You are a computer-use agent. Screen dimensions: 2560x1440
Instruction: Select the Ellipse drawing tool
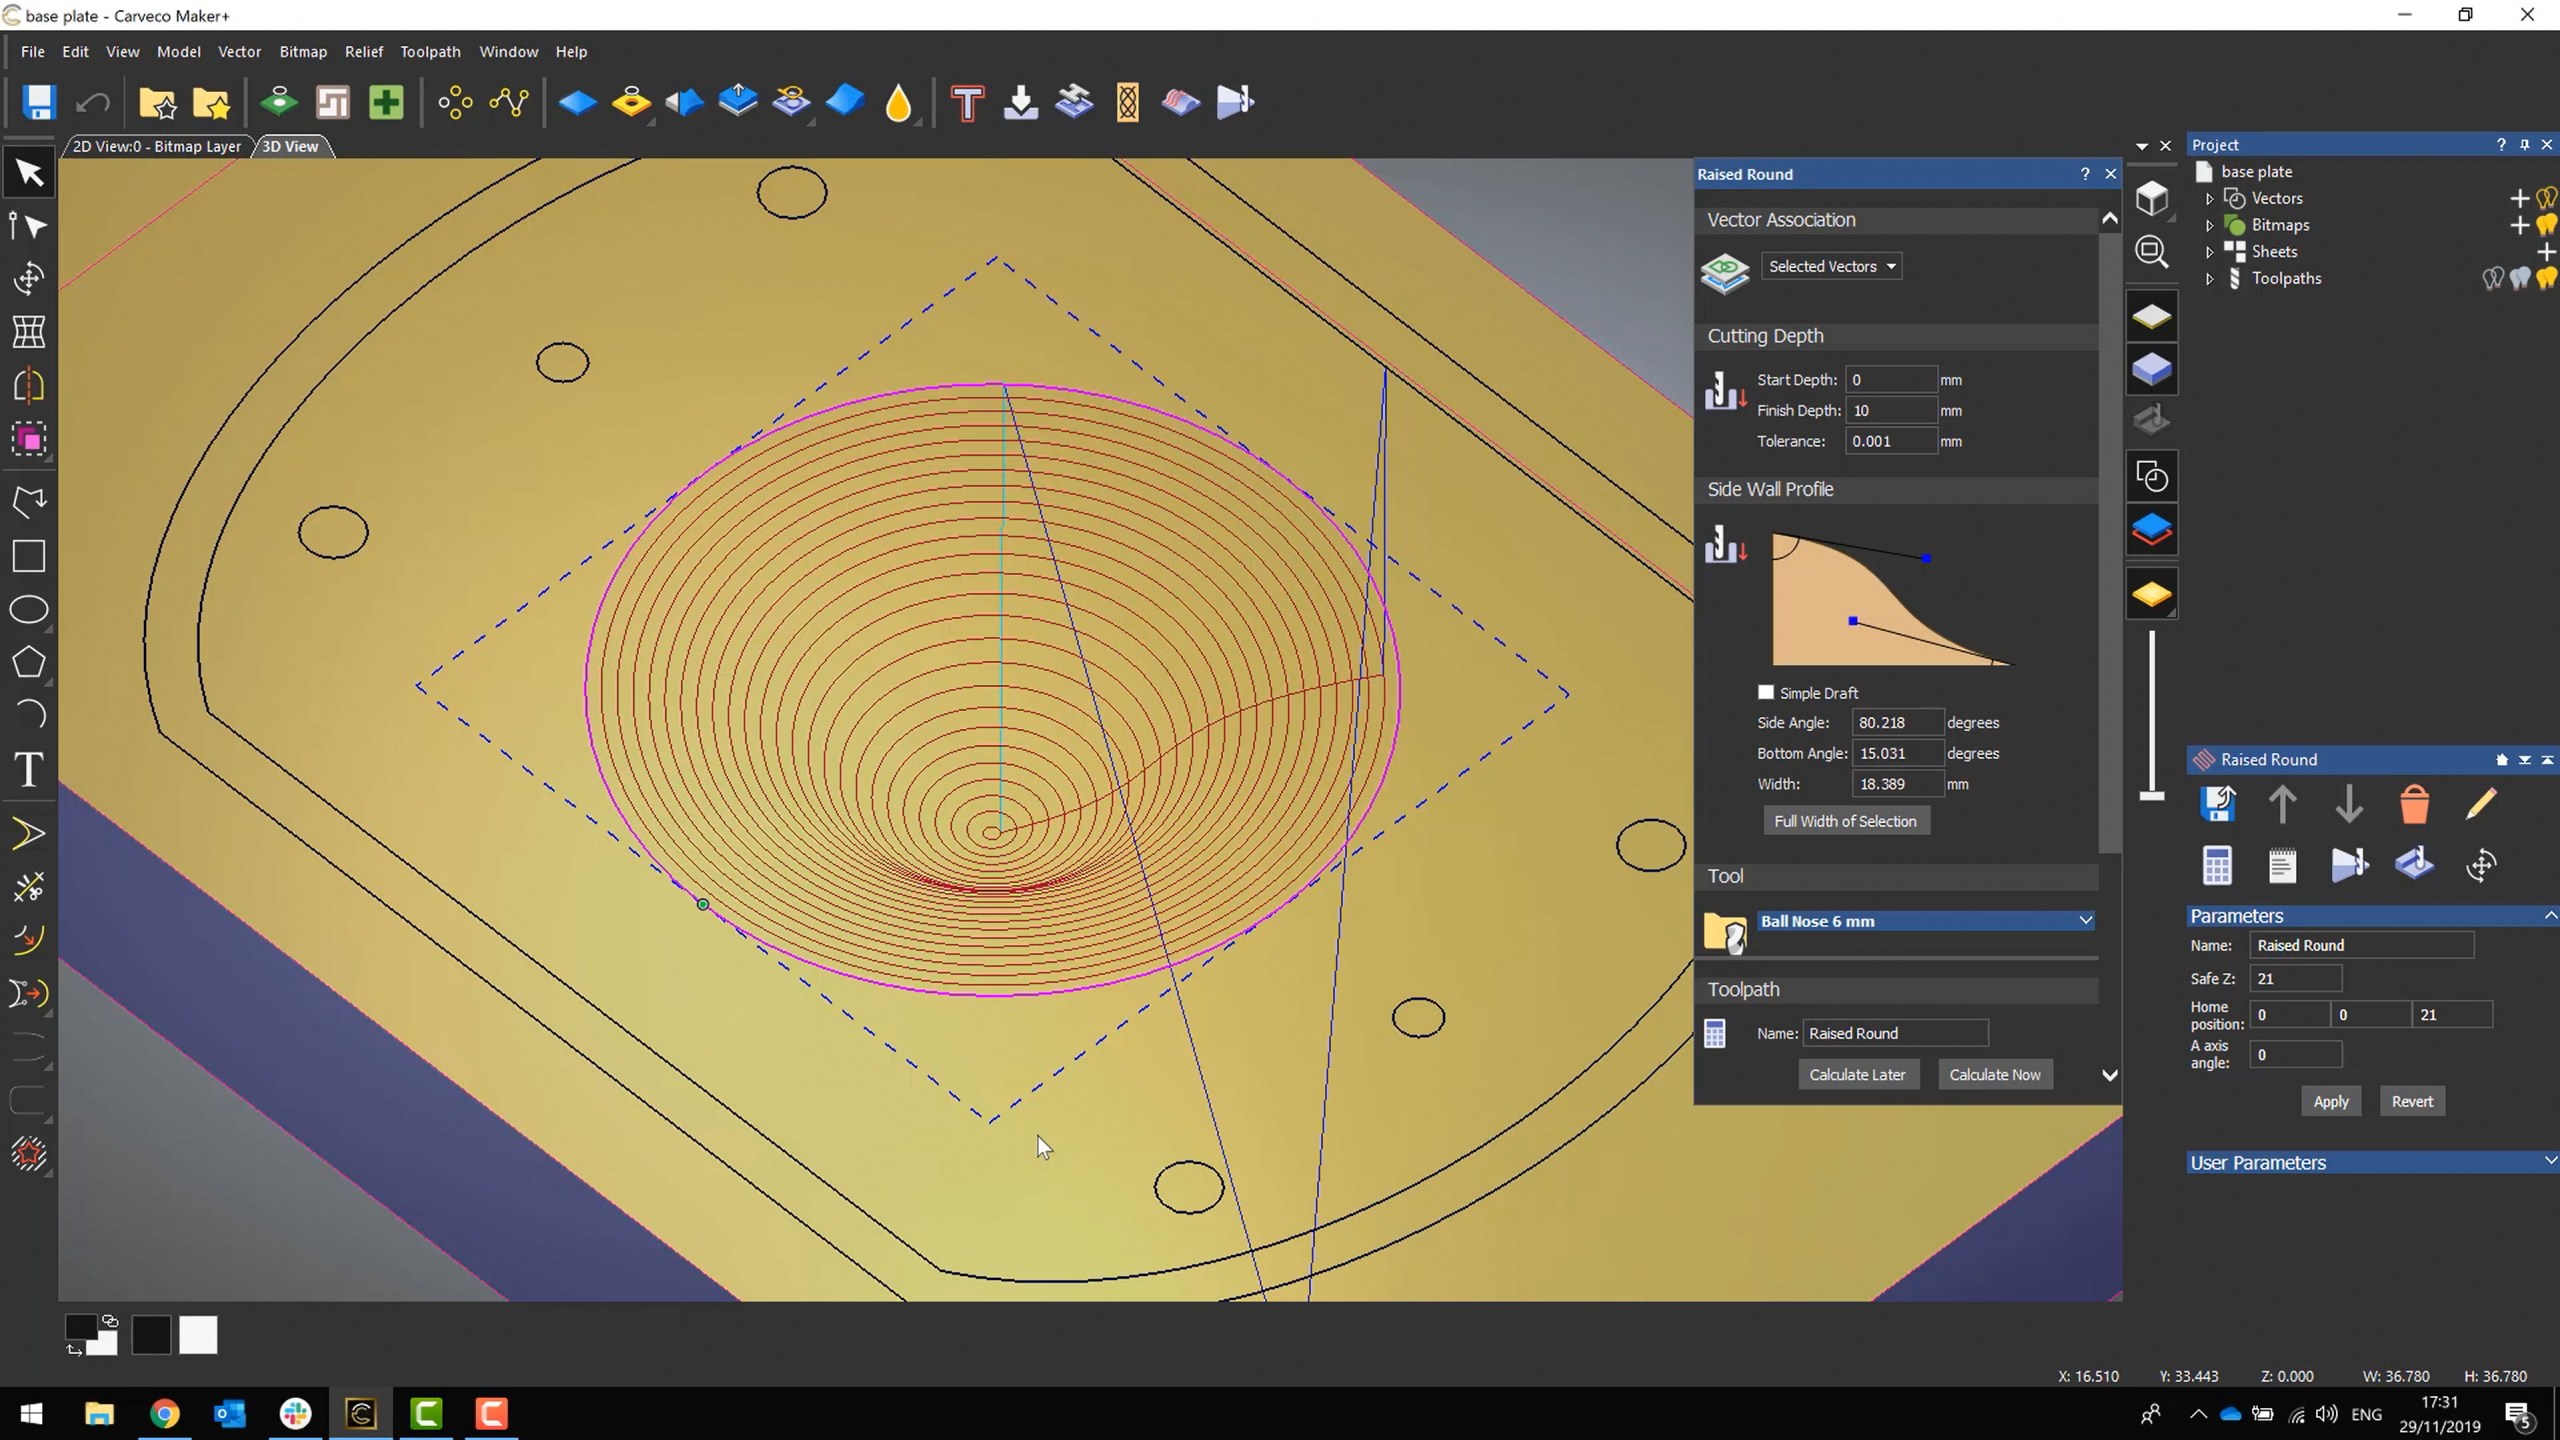(28, 609)
